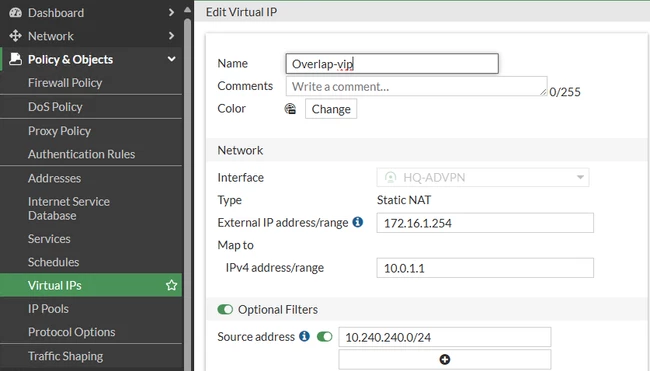
Task: Click the Comments text box
Action: [416, 86]
